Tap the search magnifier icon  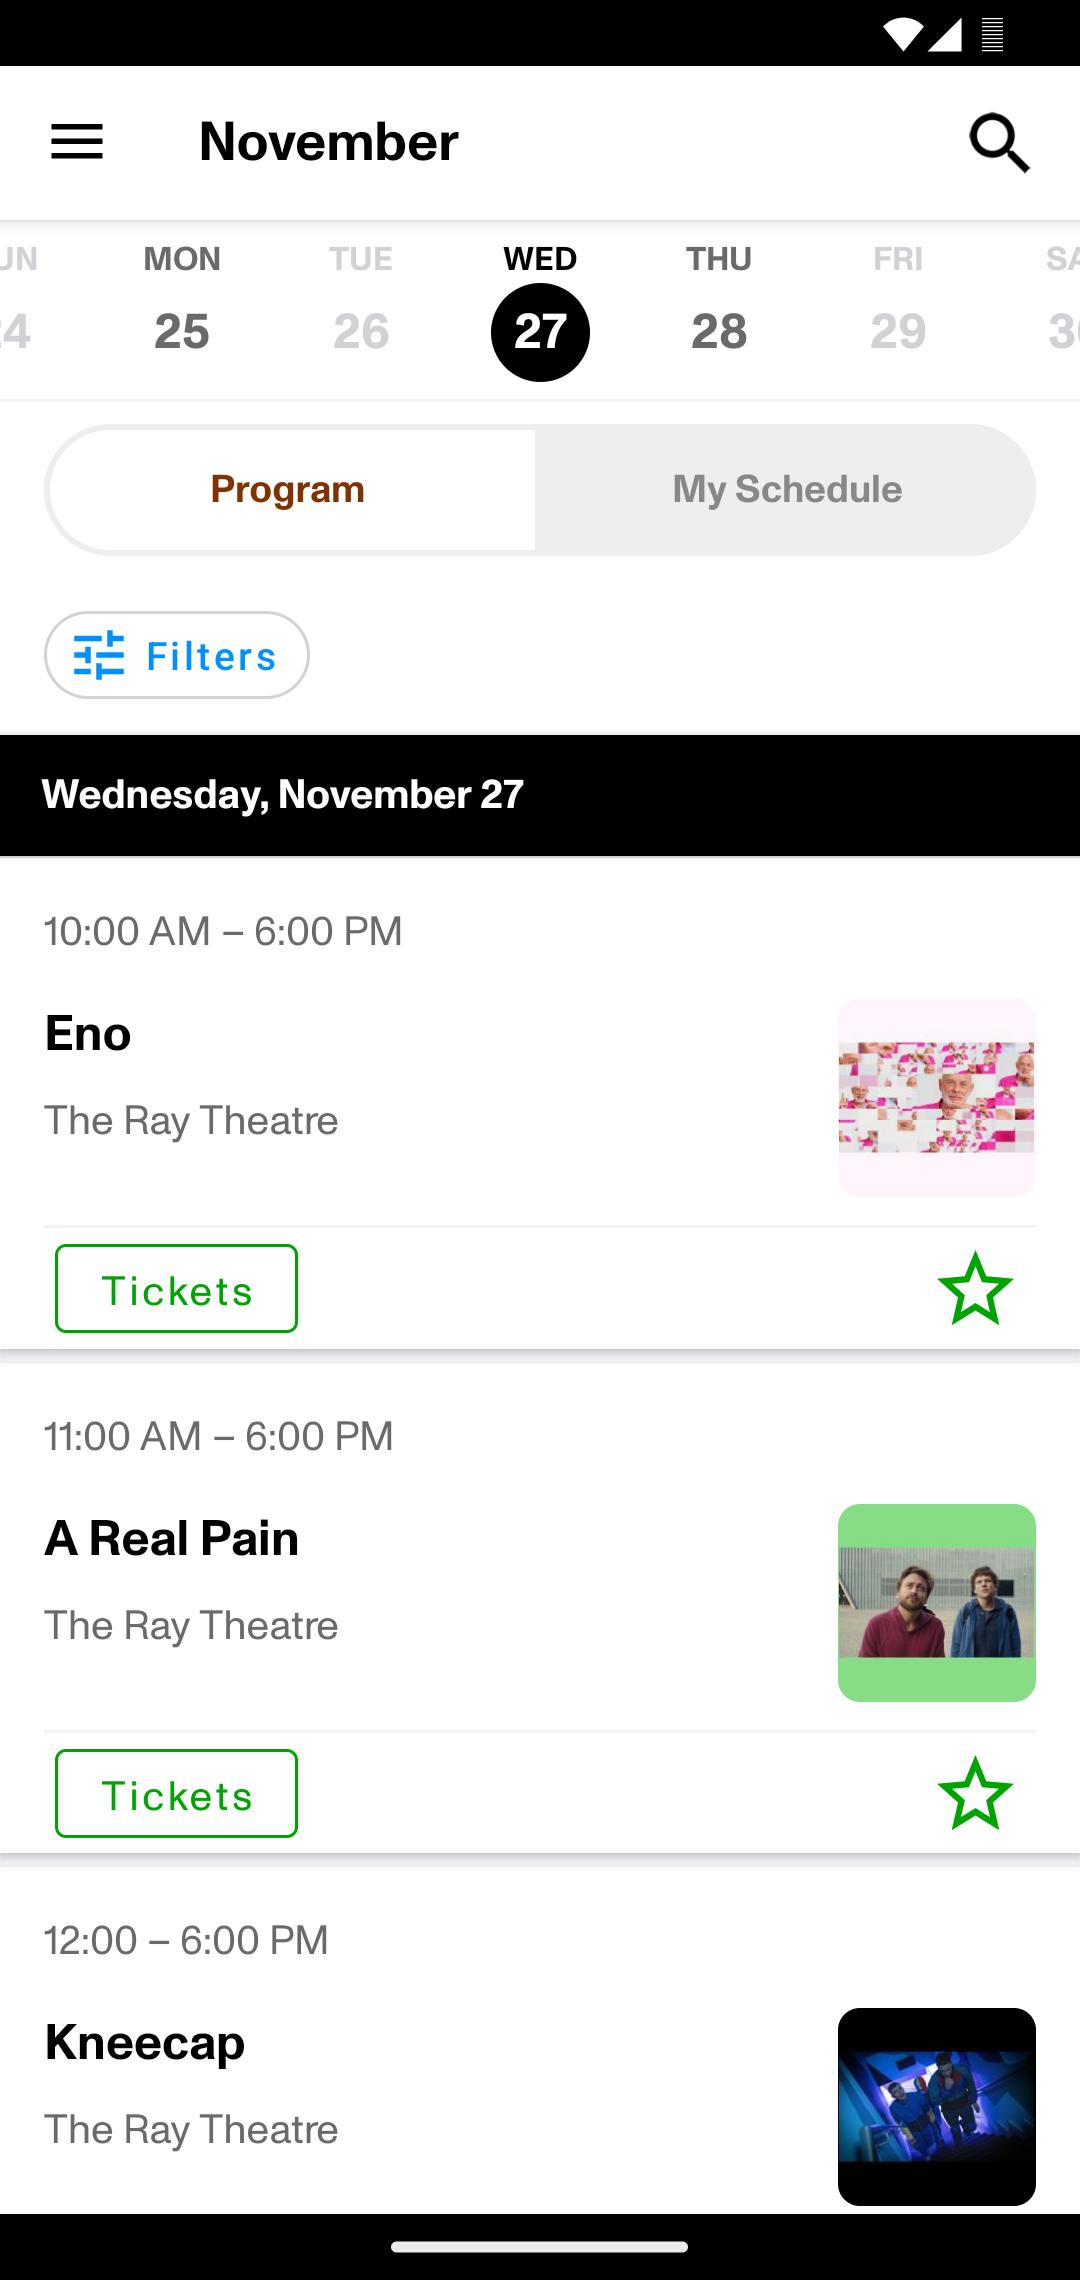999,143
